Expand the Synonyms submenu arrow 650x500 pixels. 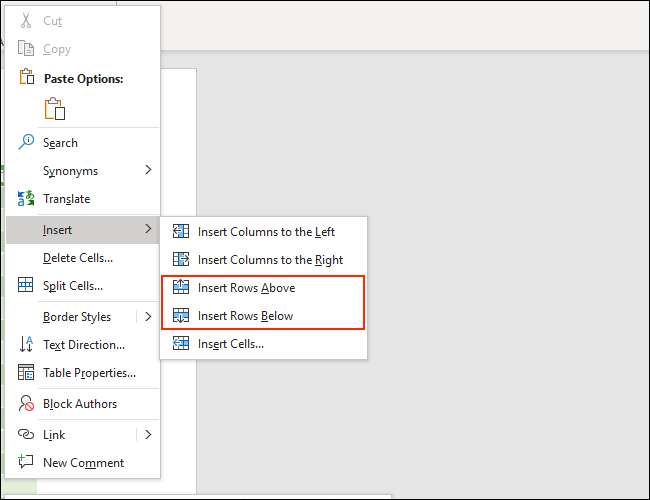[148, 170]
